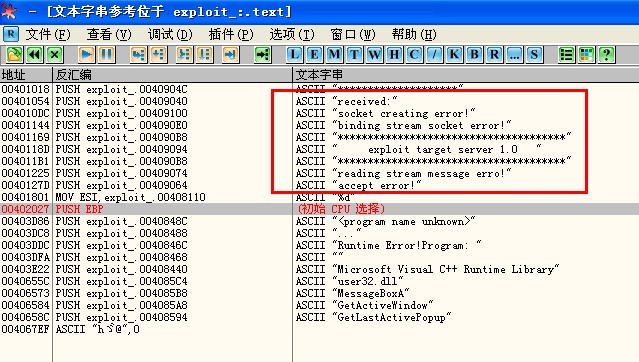This screenshot has height=362, width=639.
Task: Click the Open file toolbar icon
Action: pyautogui.click(x=14, y=54)
